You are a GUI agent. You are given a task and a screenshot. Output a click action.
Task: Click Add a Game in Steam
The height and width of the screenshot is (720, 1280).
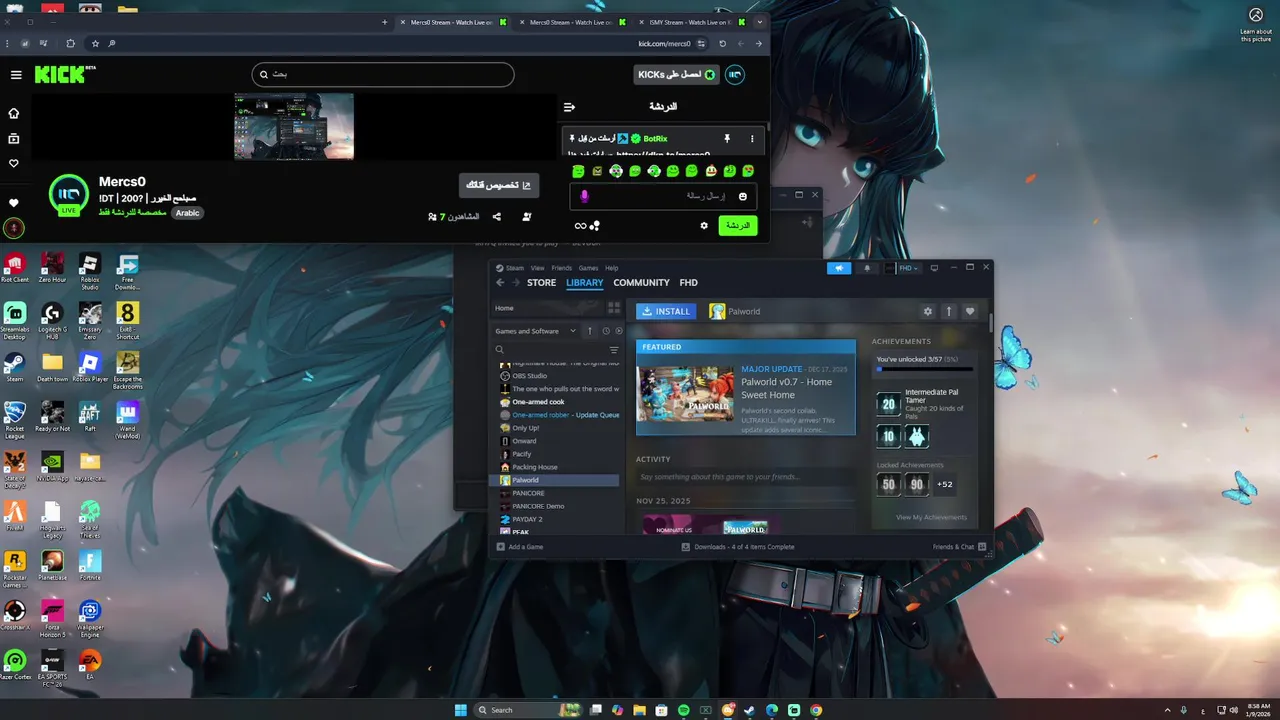[x=520, y=547]
